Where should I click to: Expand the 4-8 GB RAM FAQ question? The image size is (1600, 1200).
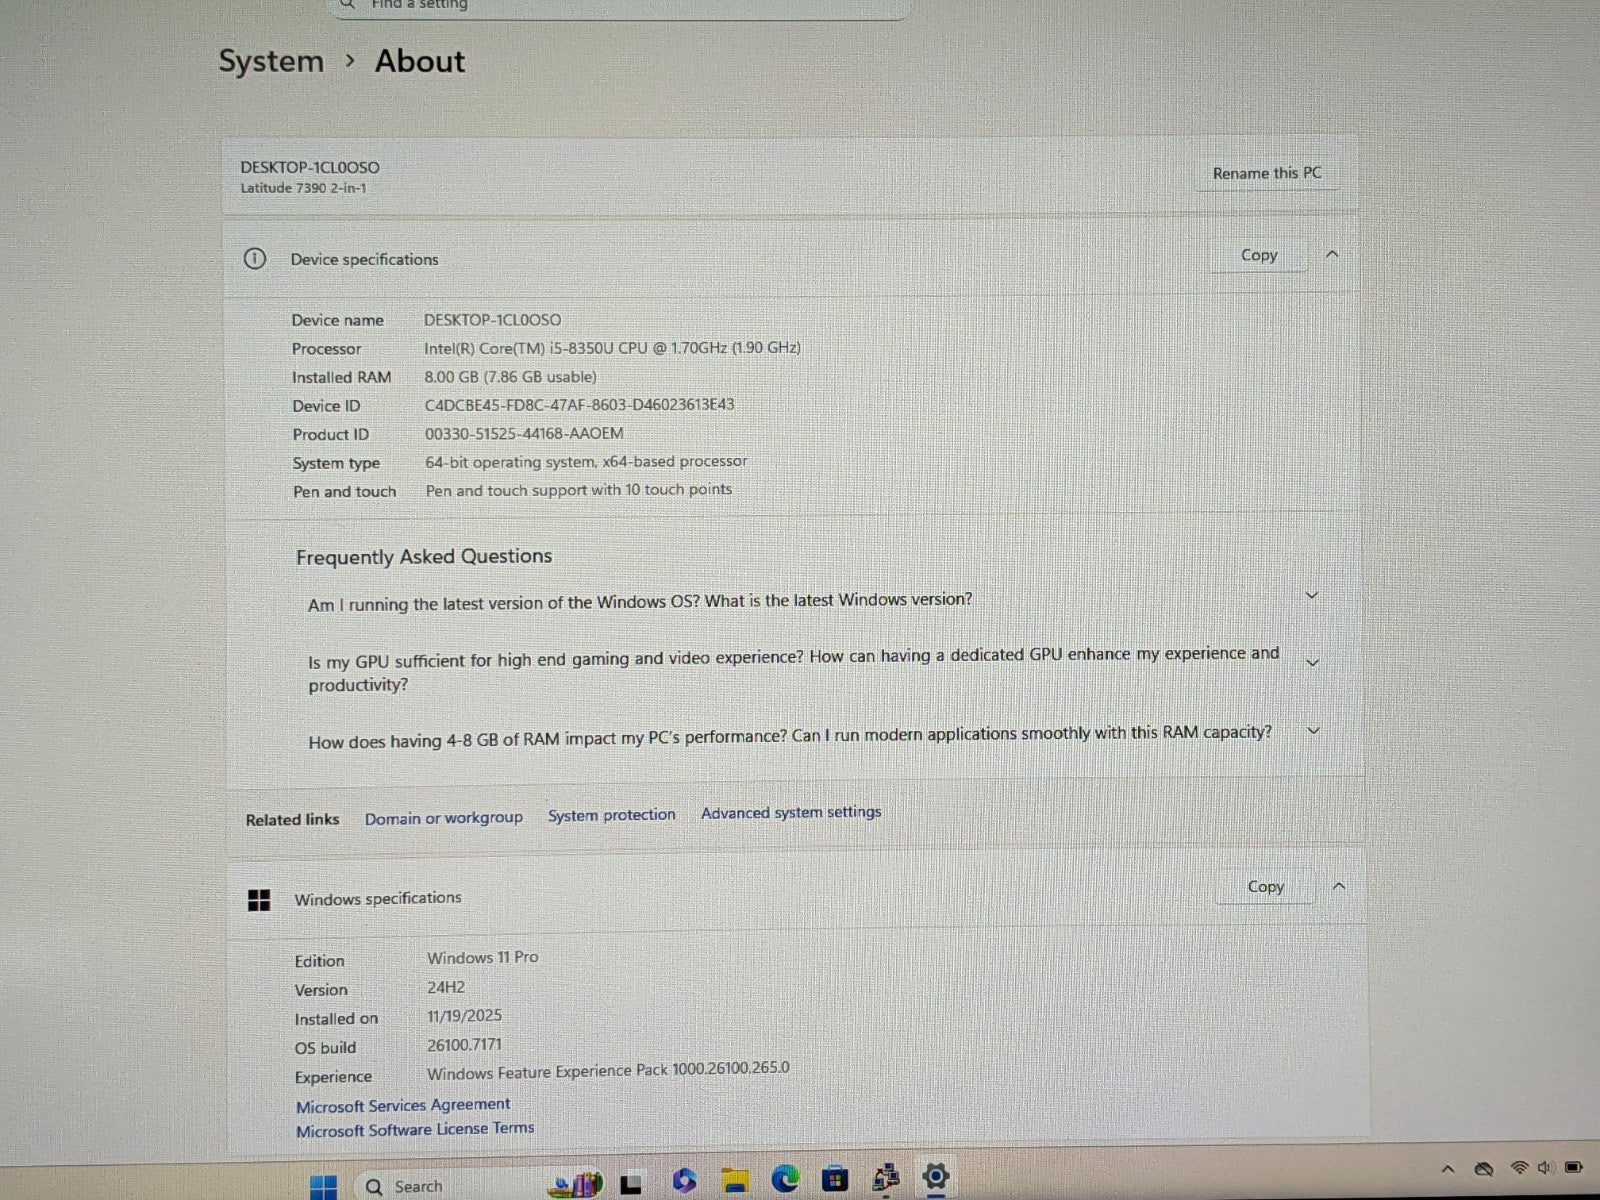click(x=1314, y=731)
